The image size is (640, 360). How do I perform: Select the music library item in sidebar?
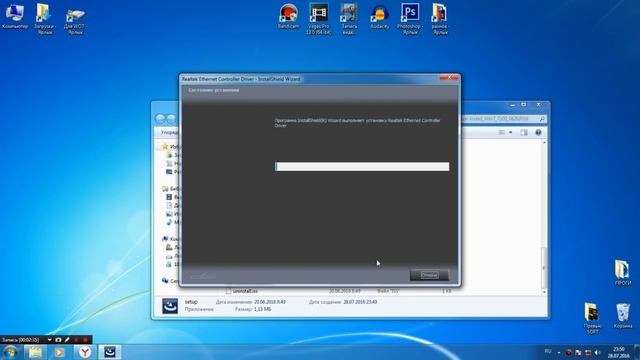pyautogui.click(x=172, y=222)
